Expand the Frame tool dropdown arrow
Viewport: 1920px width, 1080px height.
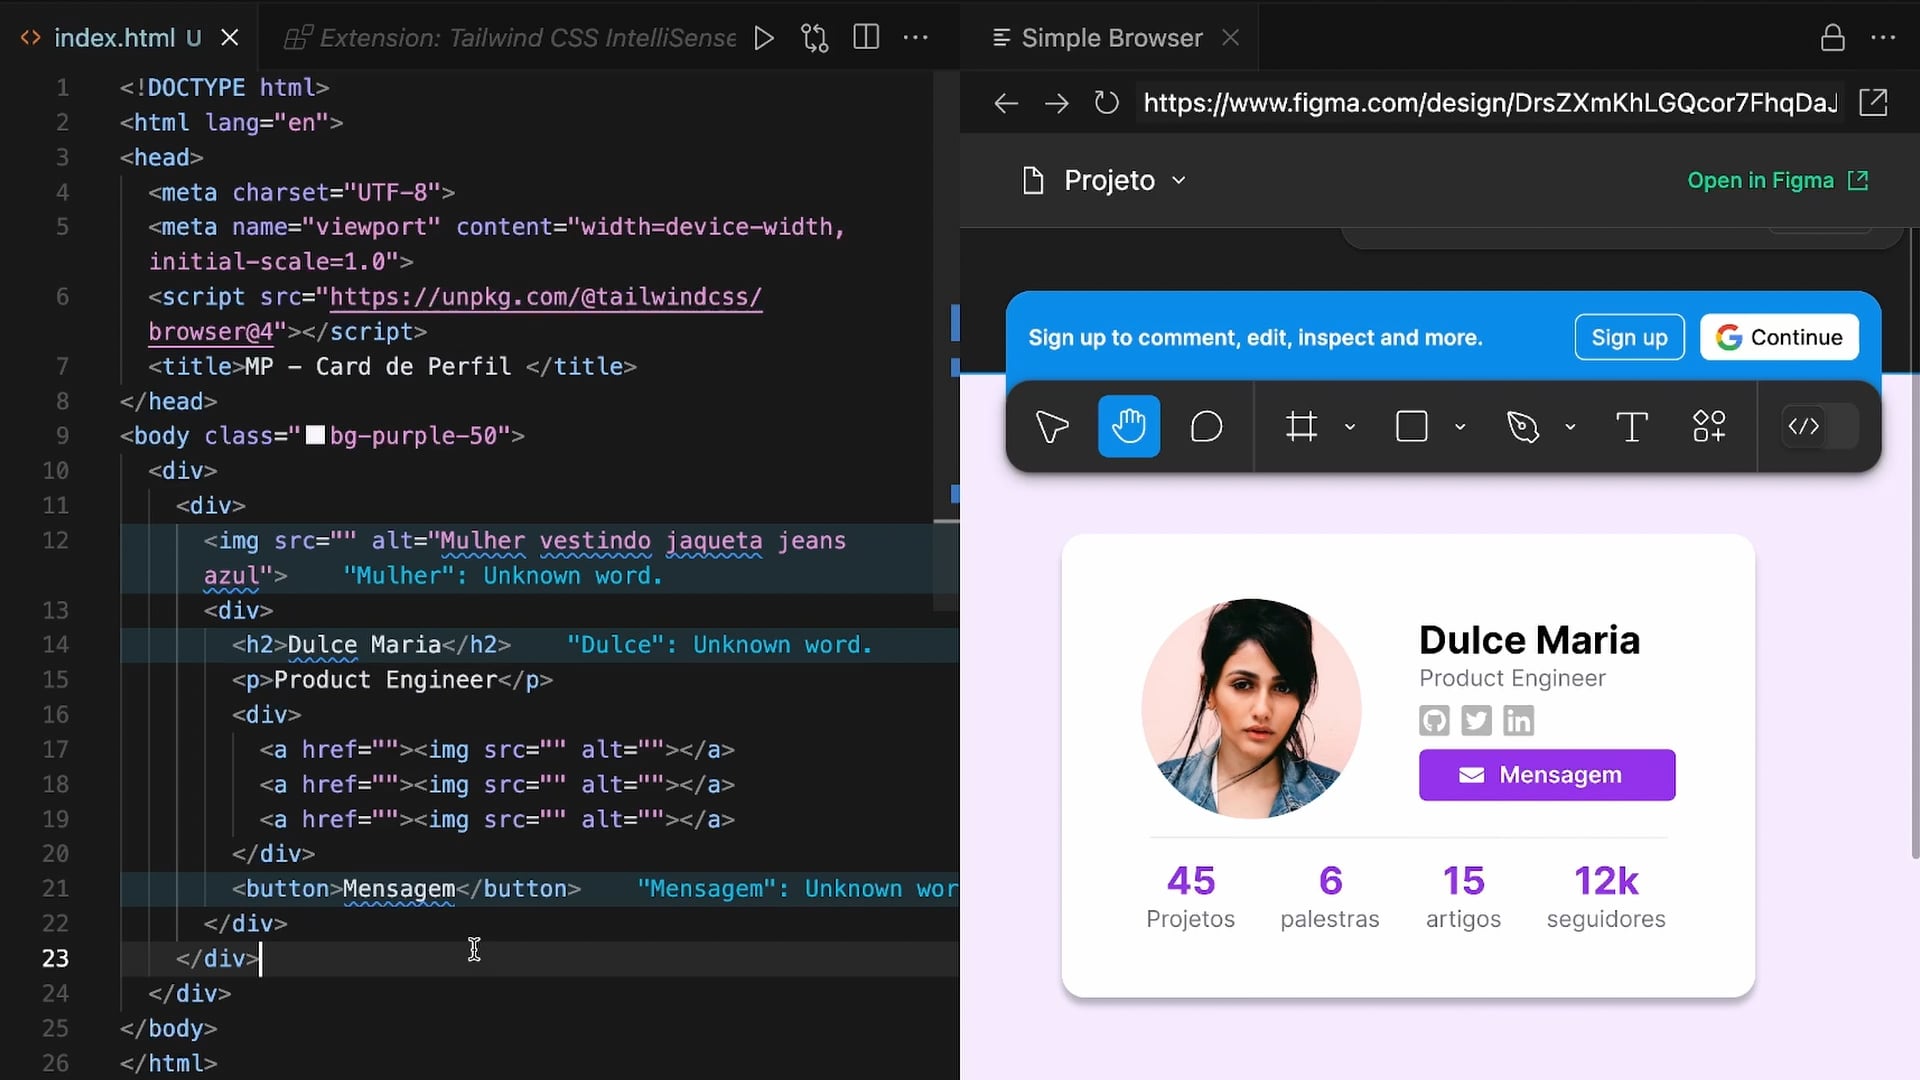pyautogui.click(x=1350, y=427)
